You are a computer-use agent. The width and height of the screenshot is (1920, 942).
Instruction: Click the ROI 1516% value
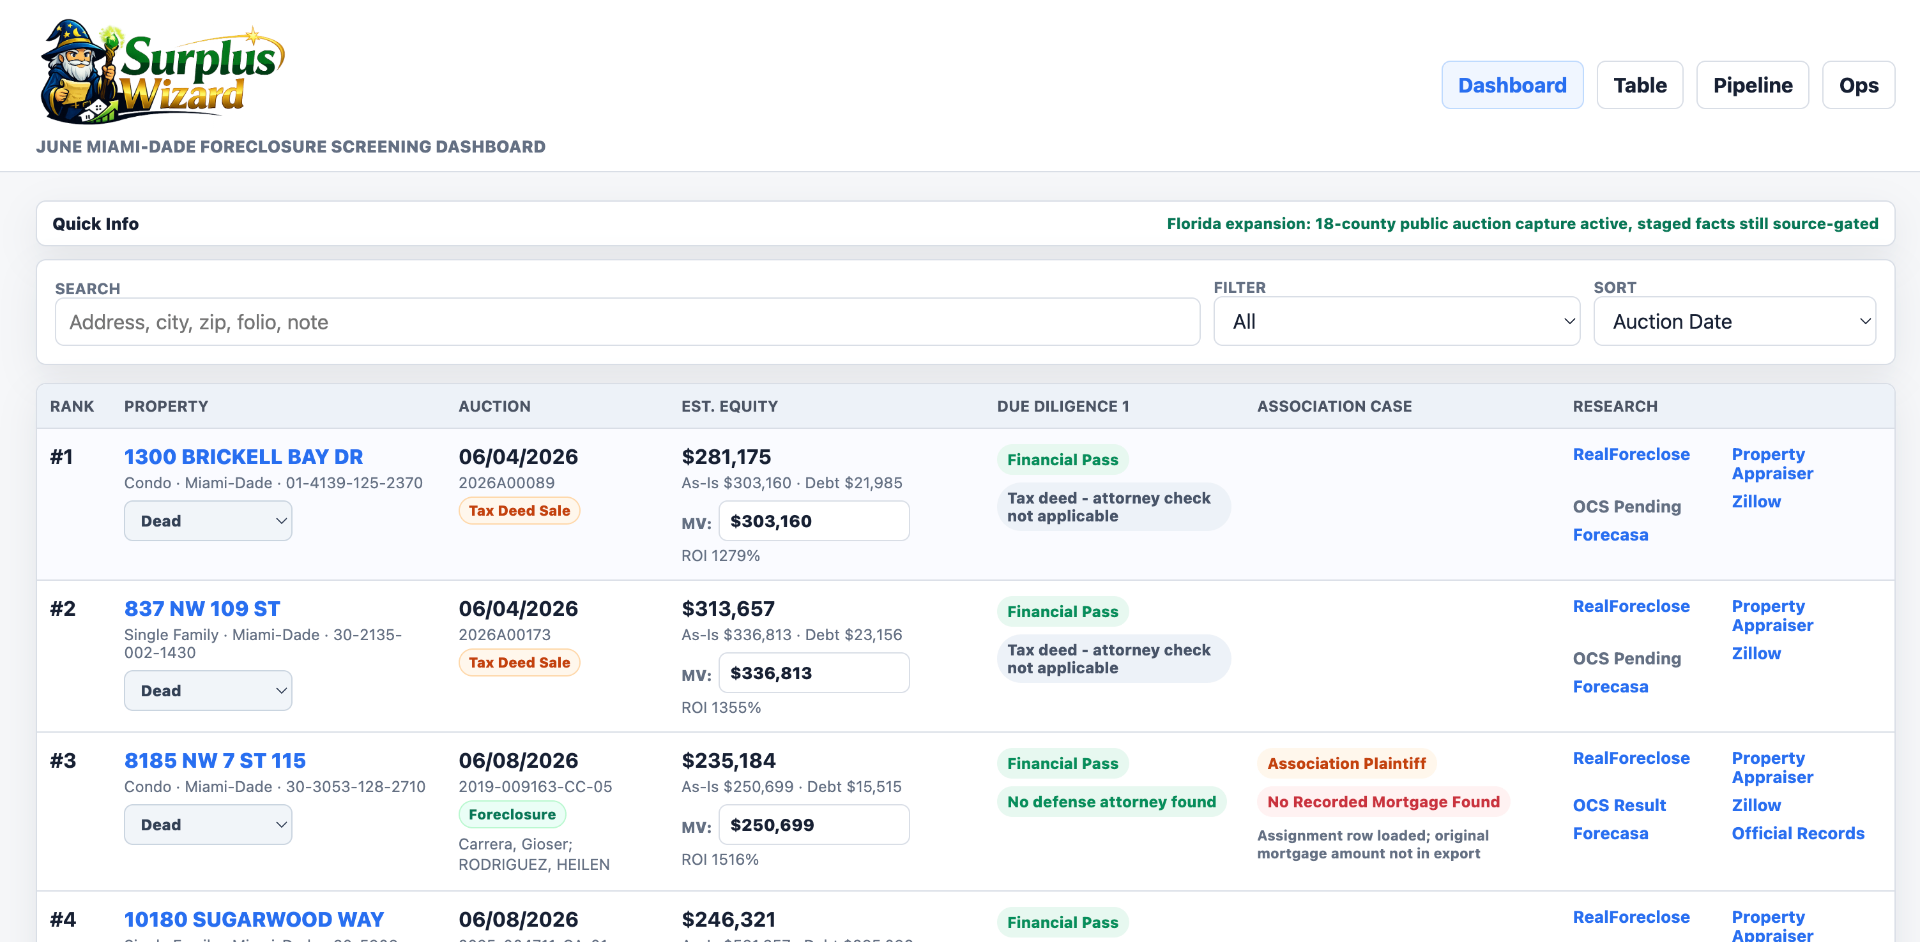click(720, 860)
